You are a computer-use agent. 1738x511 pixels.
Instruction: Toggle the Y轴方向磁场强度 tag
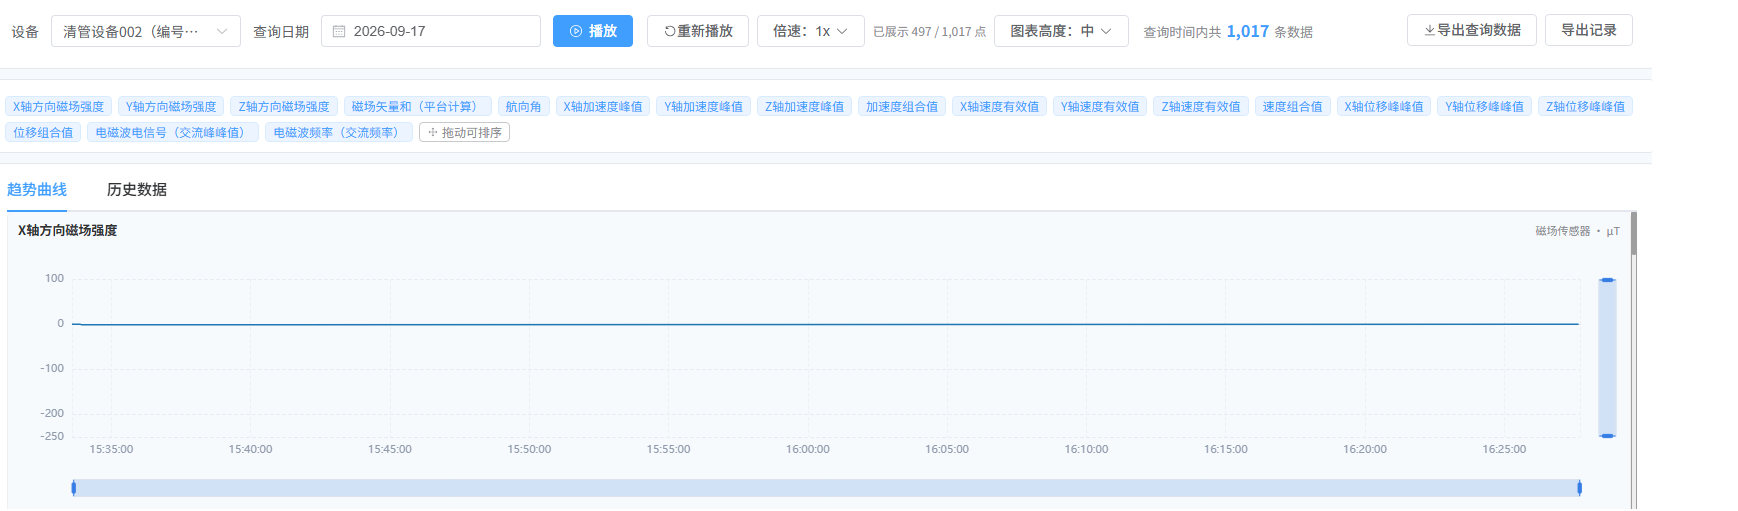coord(171,106)
